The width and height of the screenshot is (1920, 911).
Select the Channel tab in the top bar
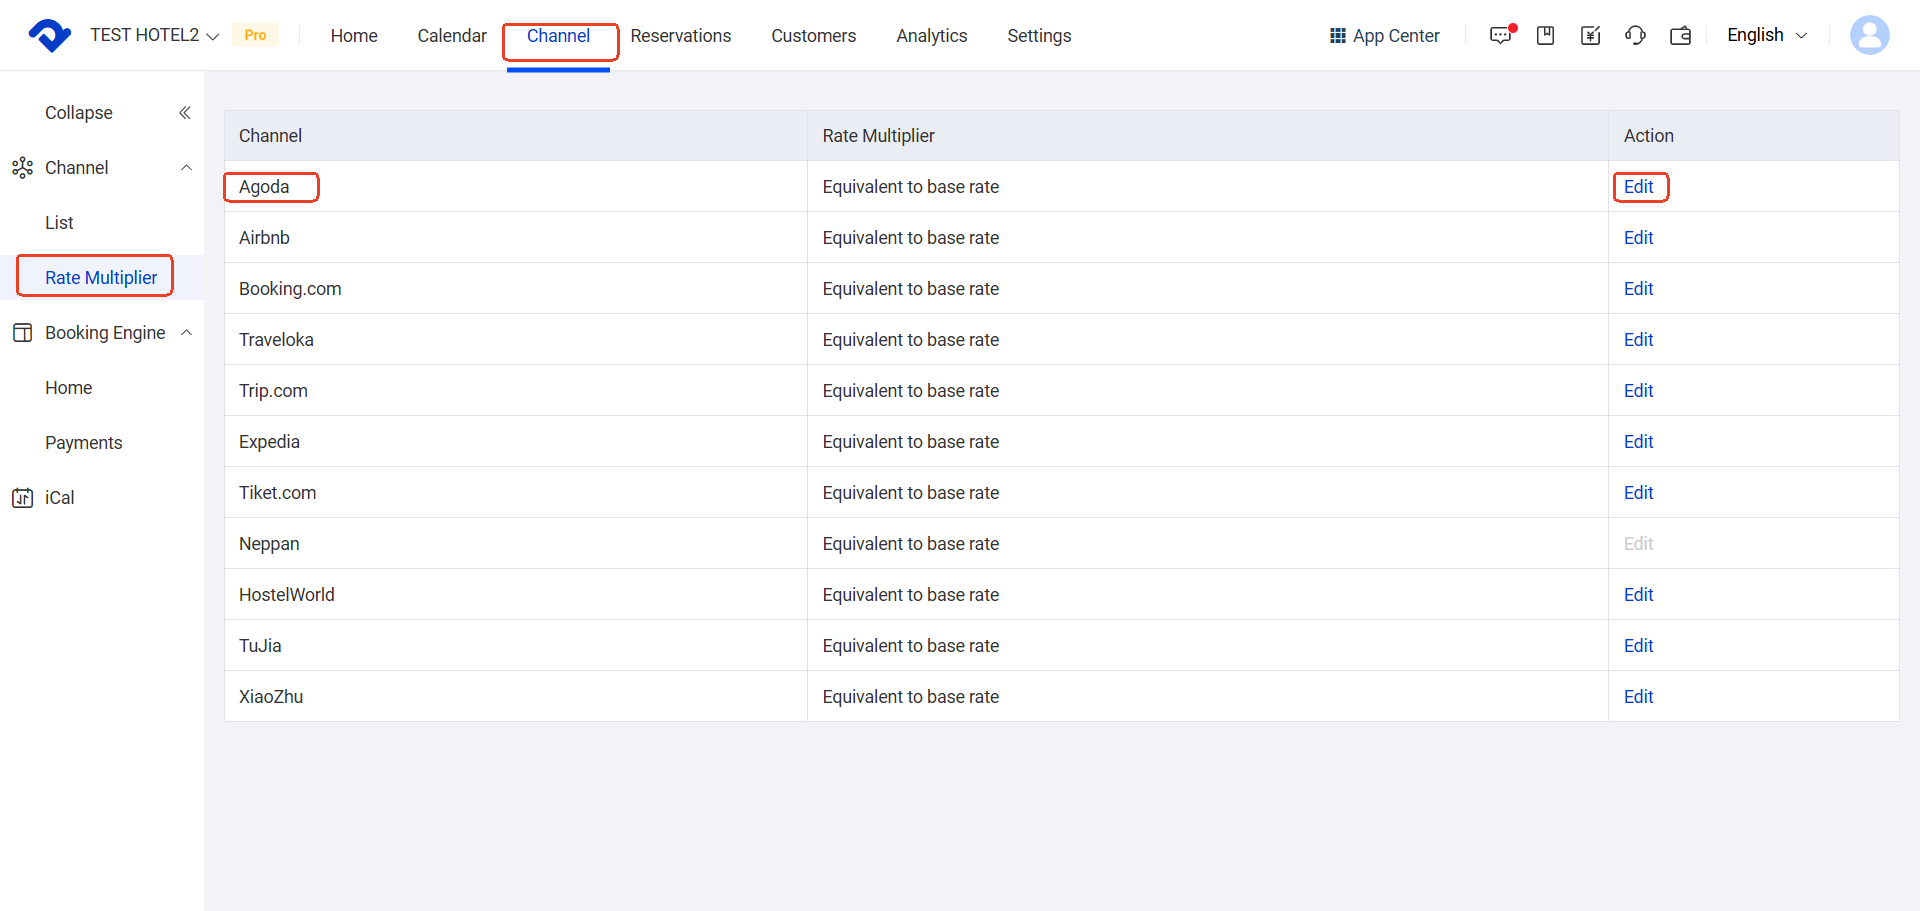[x=559, y=36]
